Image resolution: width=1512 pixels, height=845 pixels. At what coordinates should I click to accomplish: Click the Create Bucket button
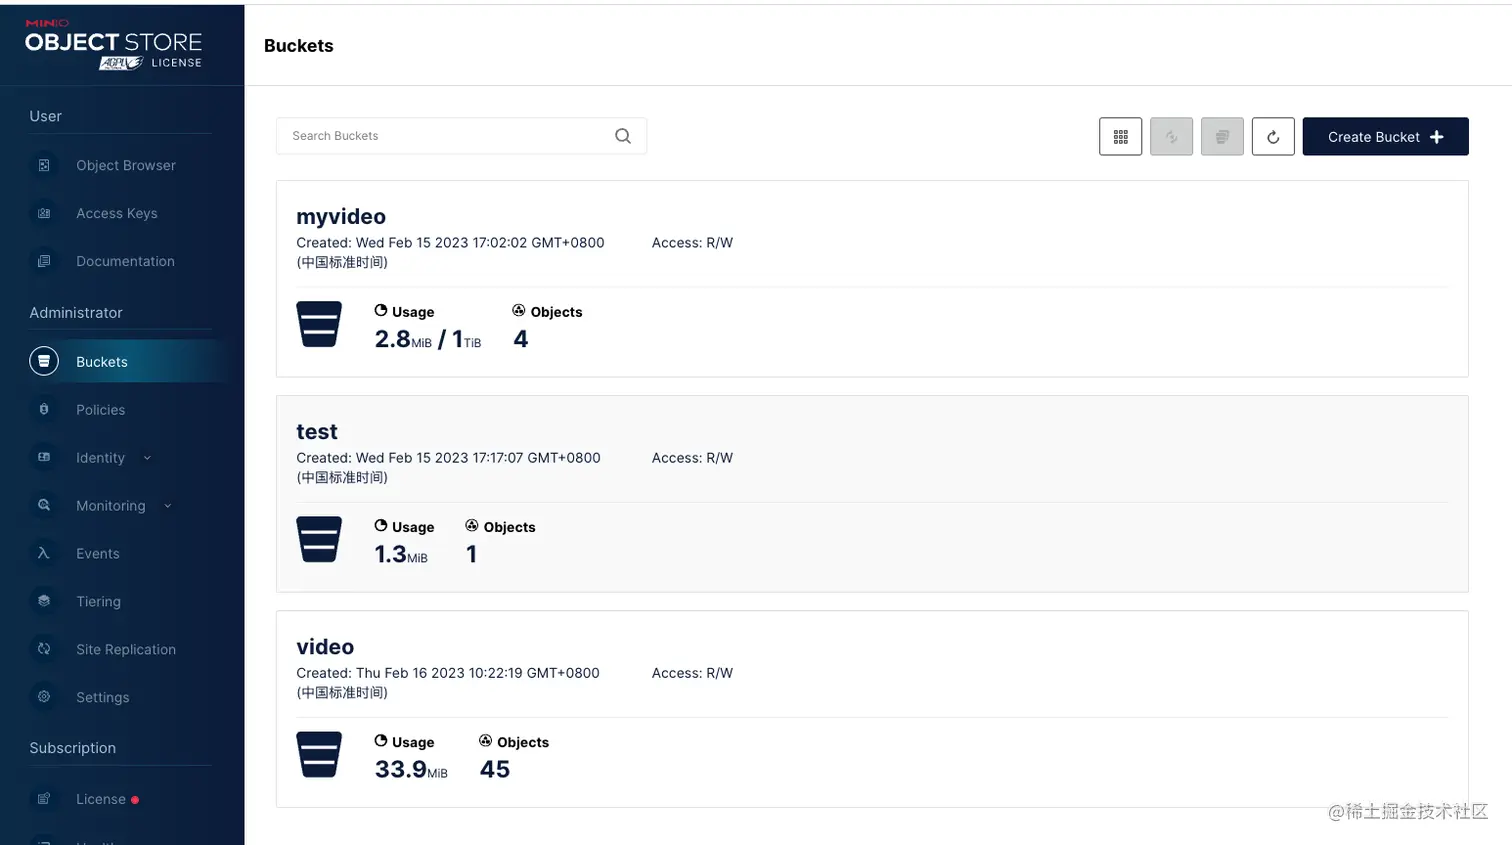click(x=1385, y=137)
